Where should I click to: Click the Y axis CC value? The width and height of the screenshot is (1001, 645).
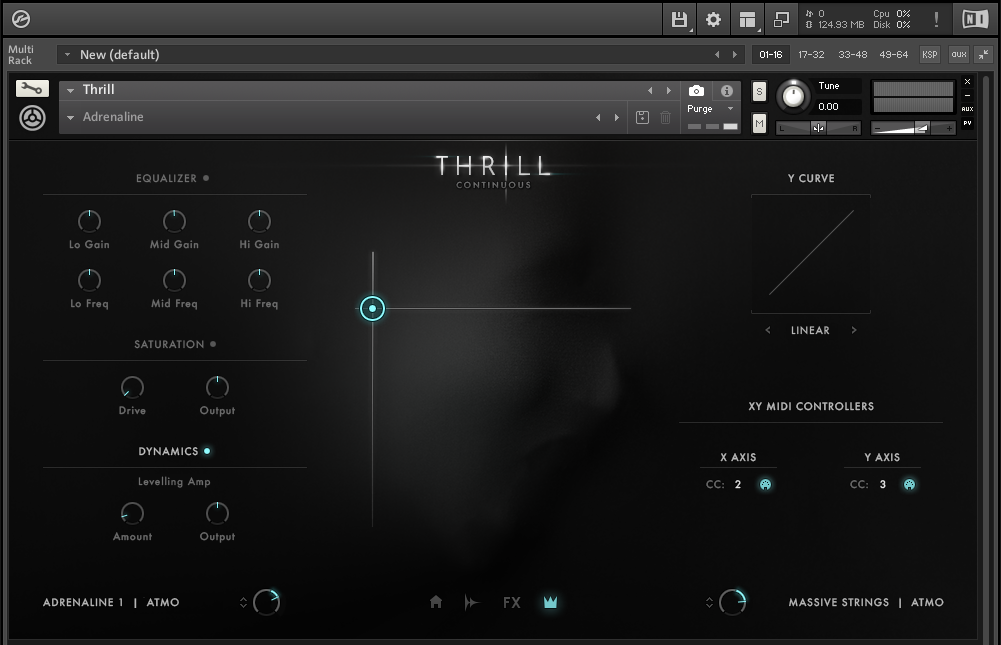[883, 484]
